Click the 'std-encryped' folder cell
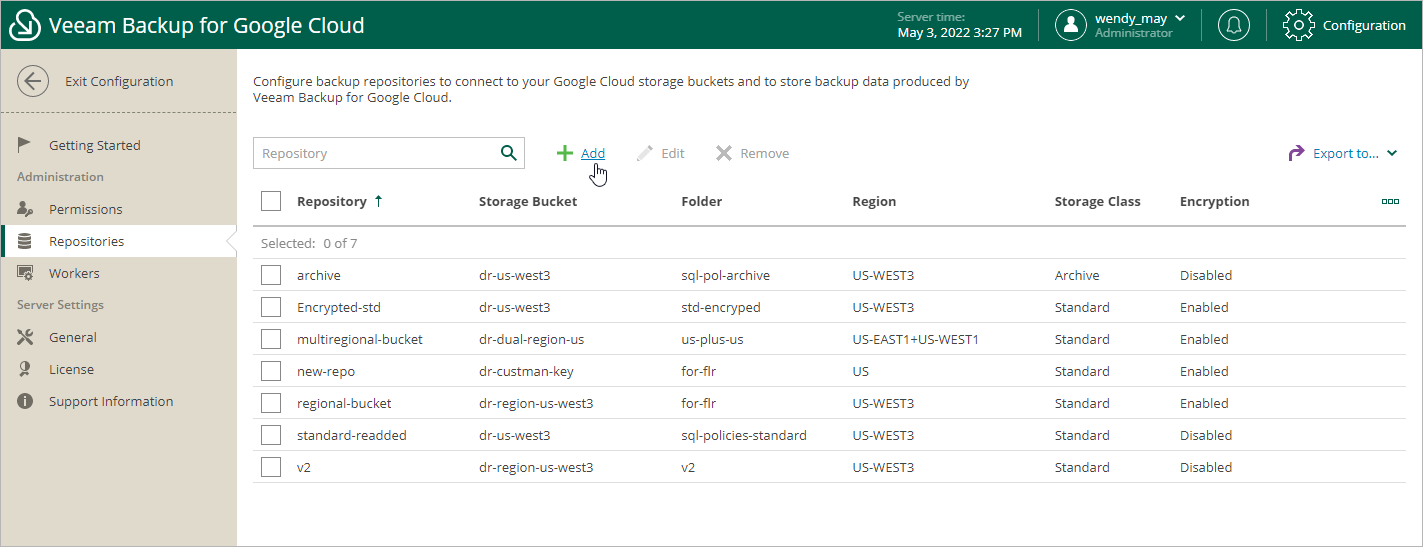1423x547 pixels. [x=720, y=307]
